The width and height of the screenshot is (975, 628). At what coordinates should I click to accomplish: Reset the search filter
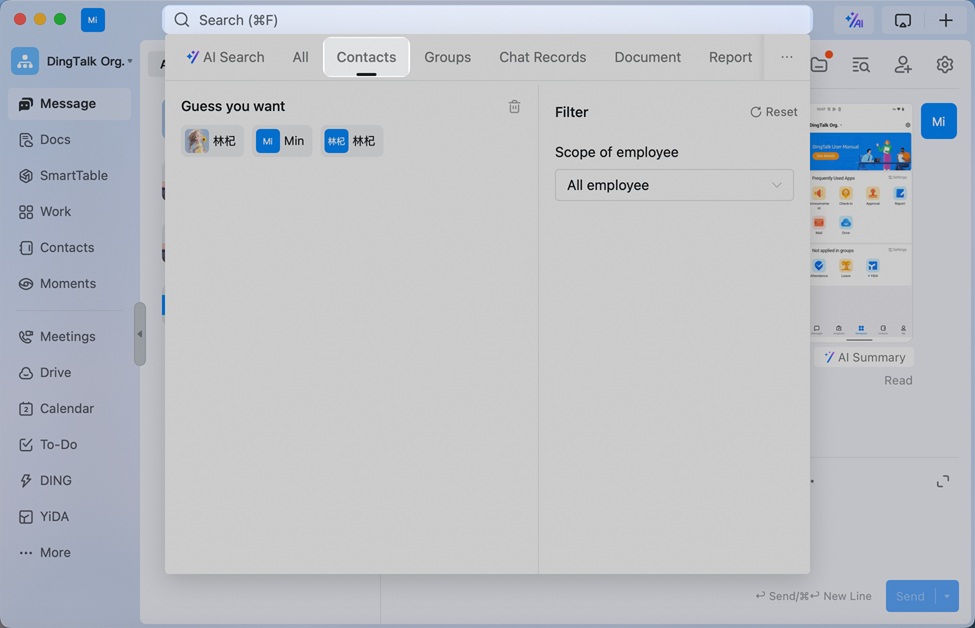click(x=774, y=112)
